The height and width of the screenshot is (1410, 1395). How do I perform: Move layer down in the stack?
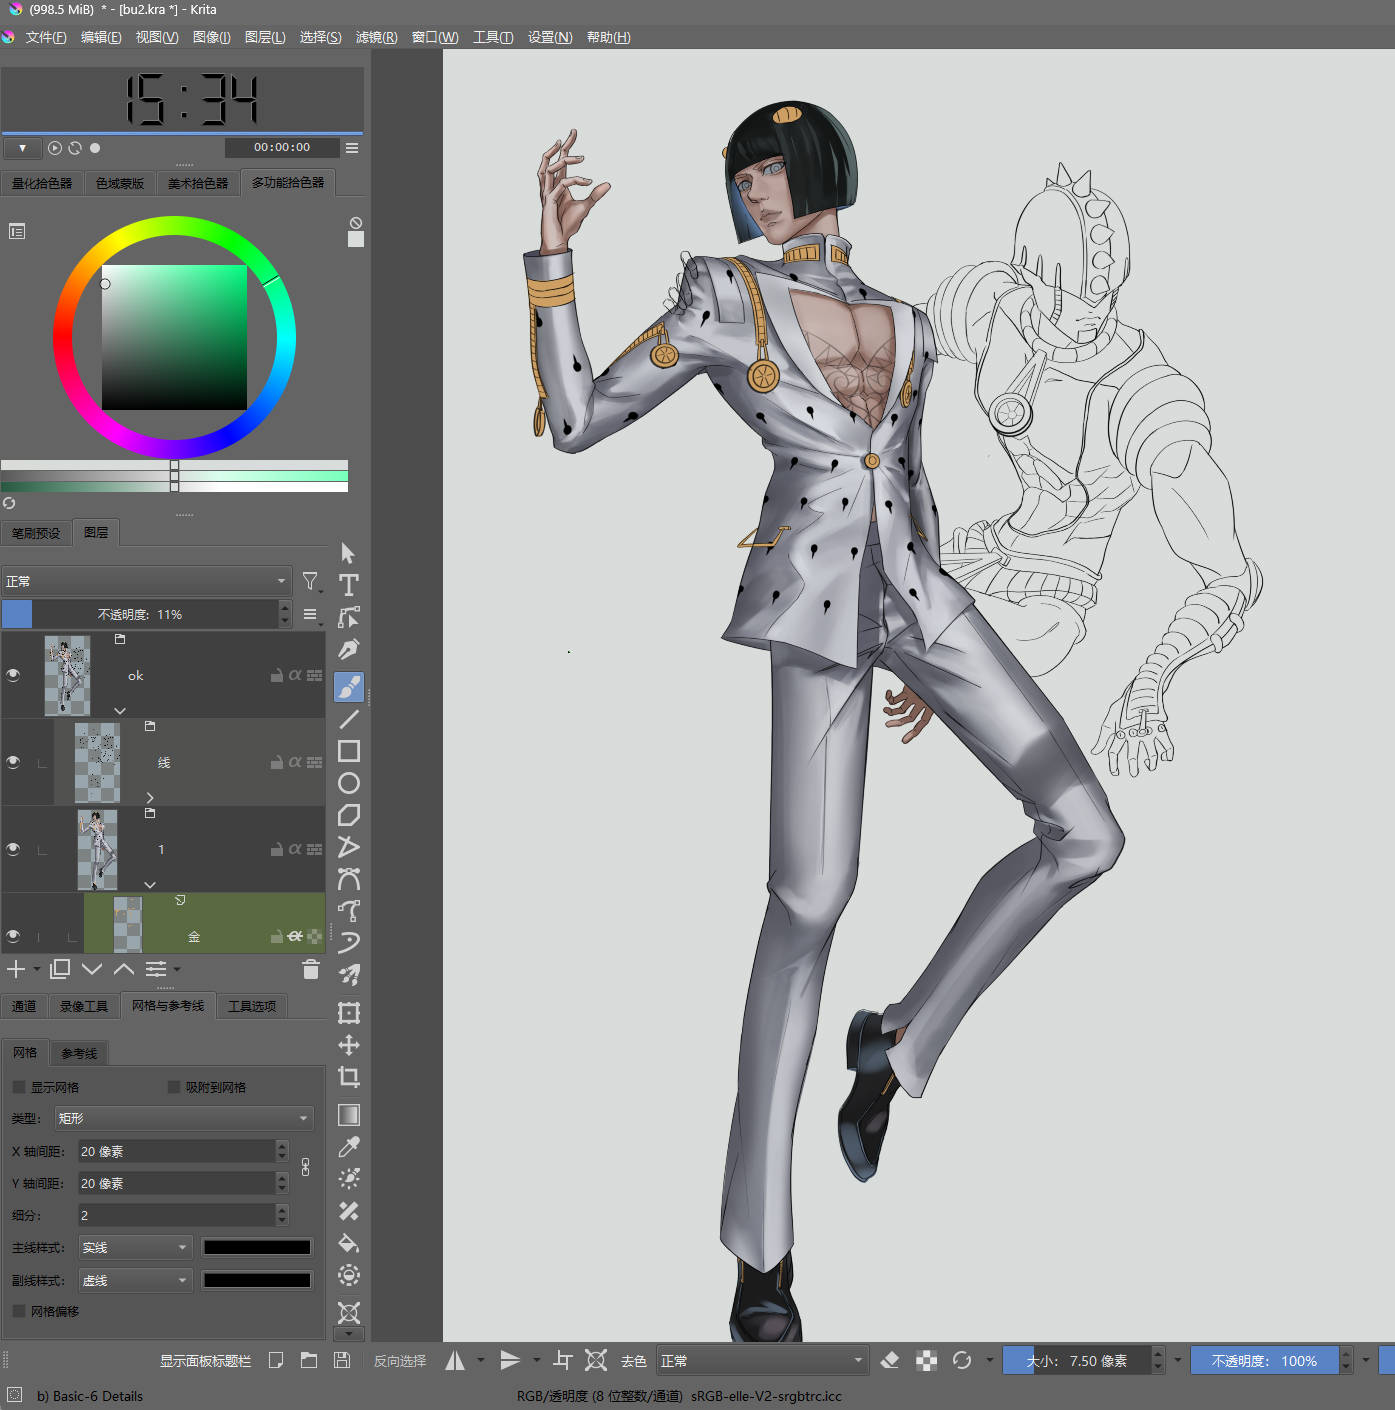point(92,969)
